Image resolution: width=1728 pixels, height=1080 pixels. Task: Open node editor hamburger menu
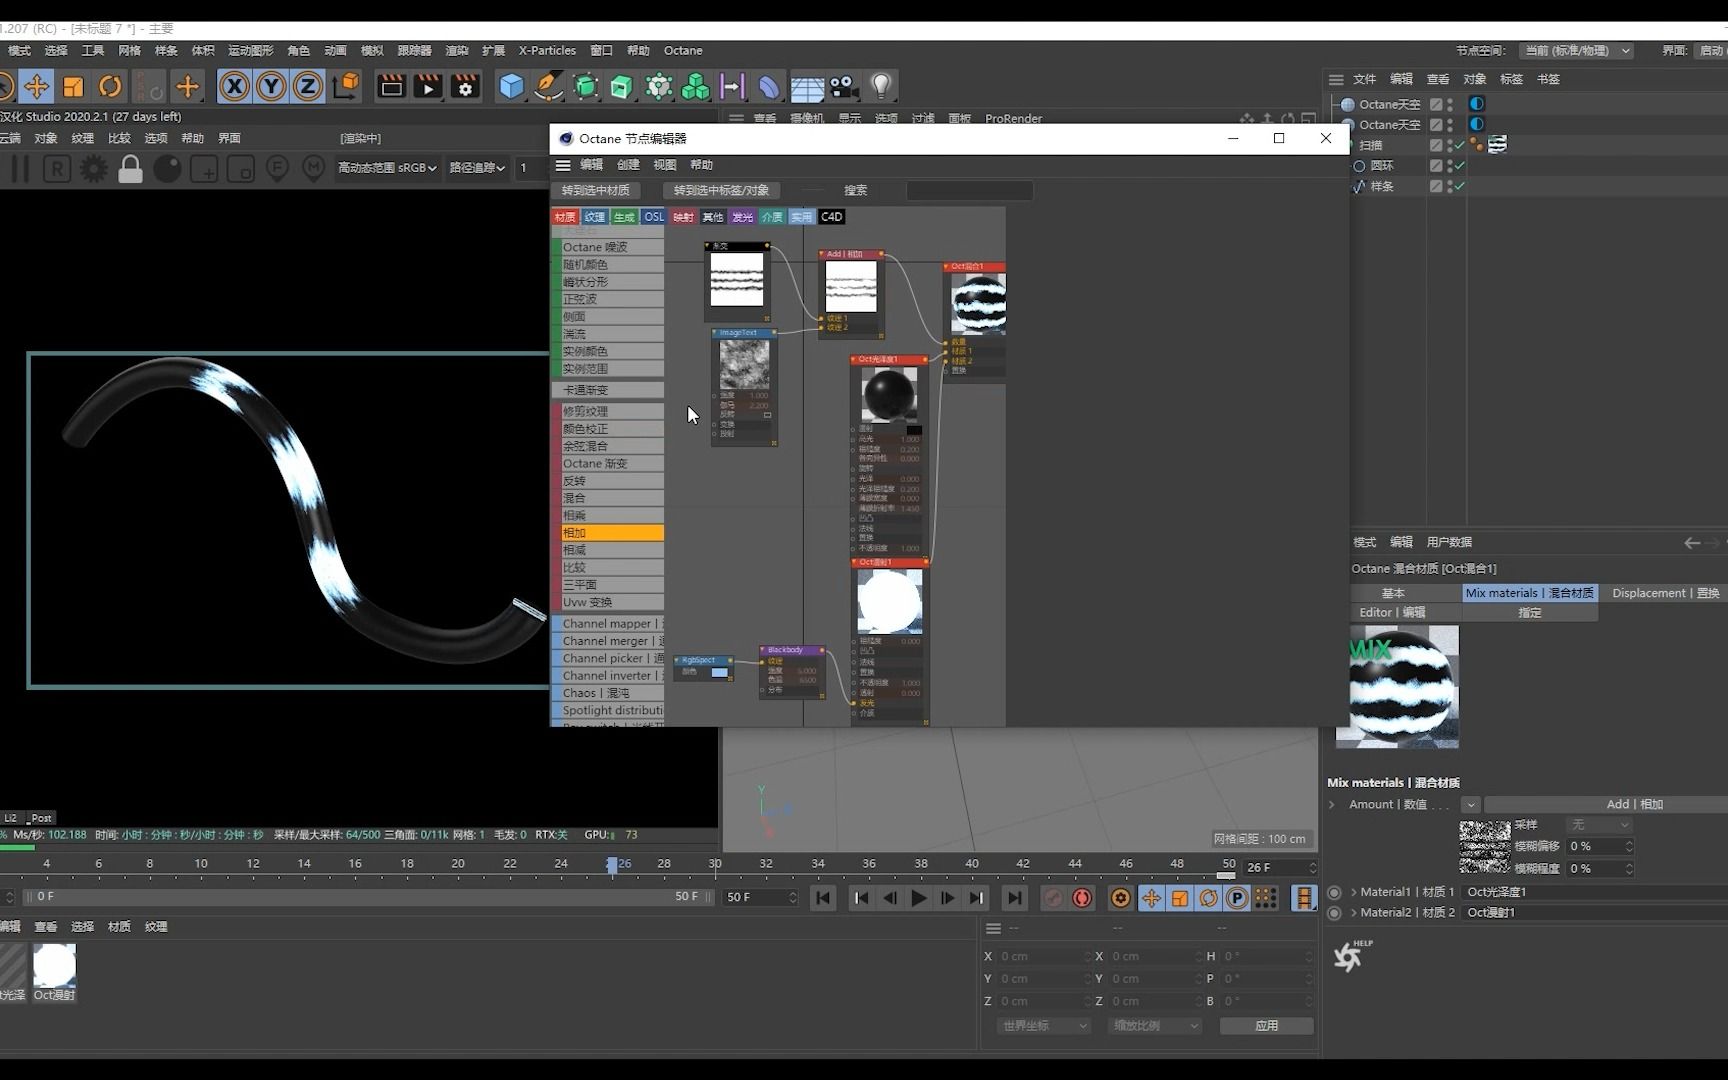point(563,165)
